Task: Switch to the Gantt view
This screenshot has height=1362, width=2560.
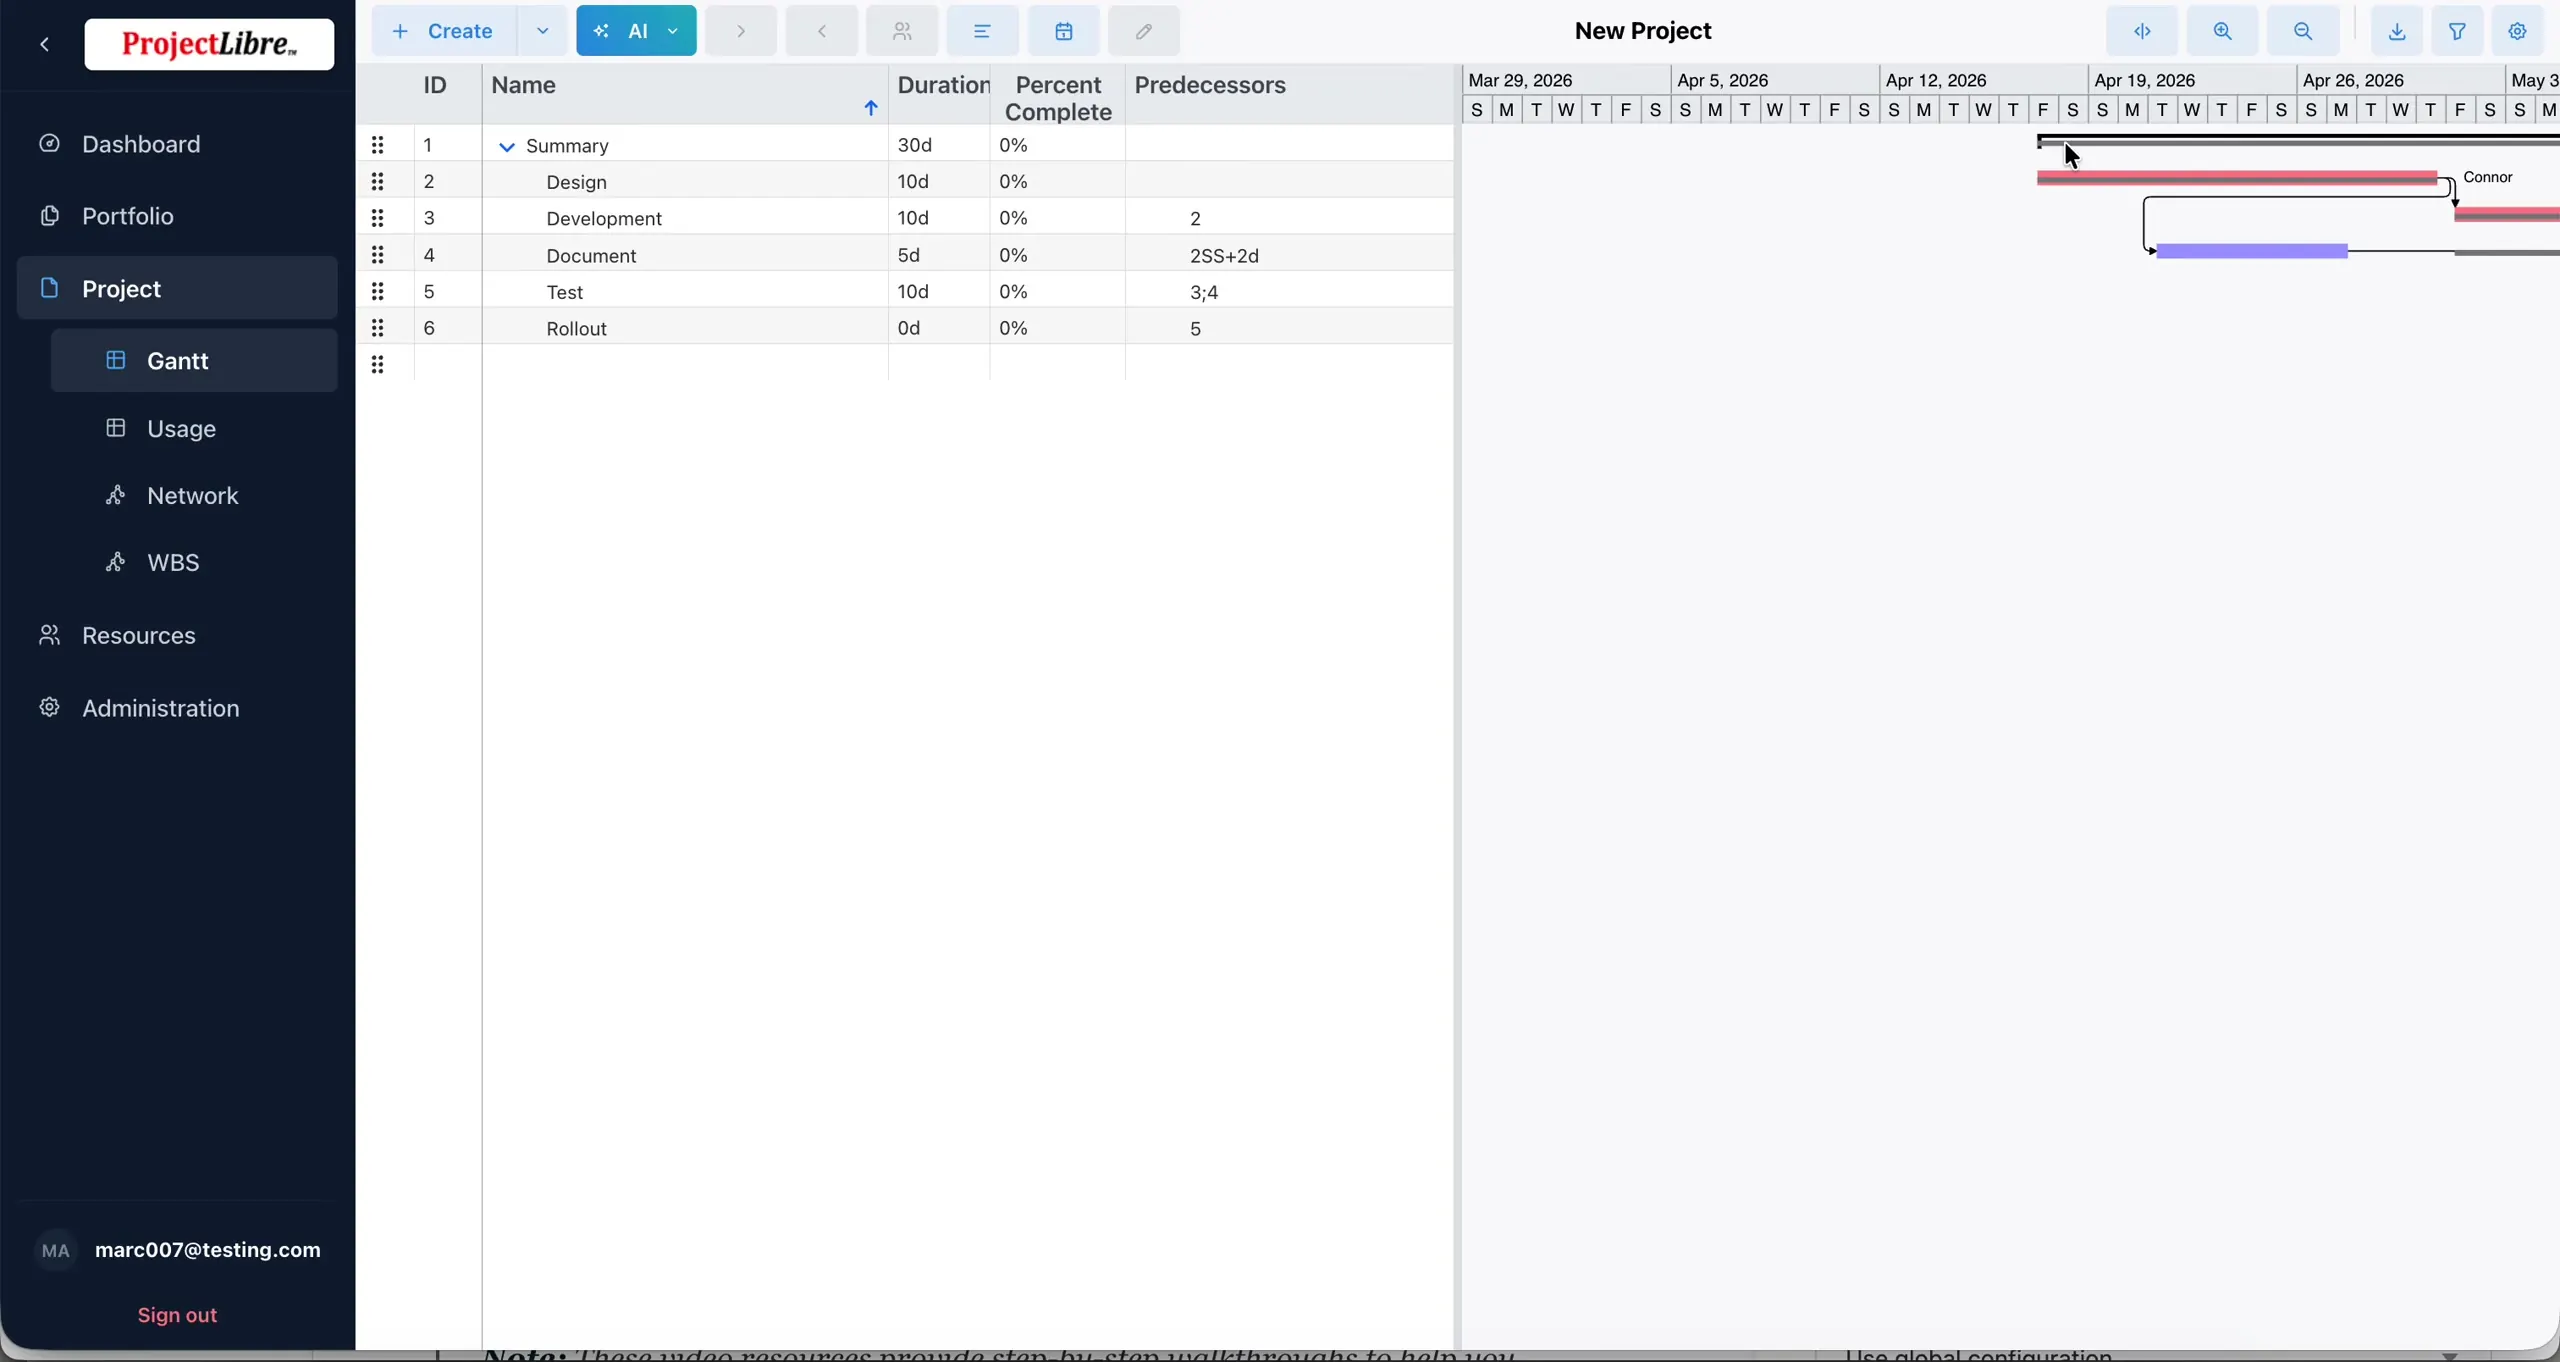Action: click(x=194, y=360)
